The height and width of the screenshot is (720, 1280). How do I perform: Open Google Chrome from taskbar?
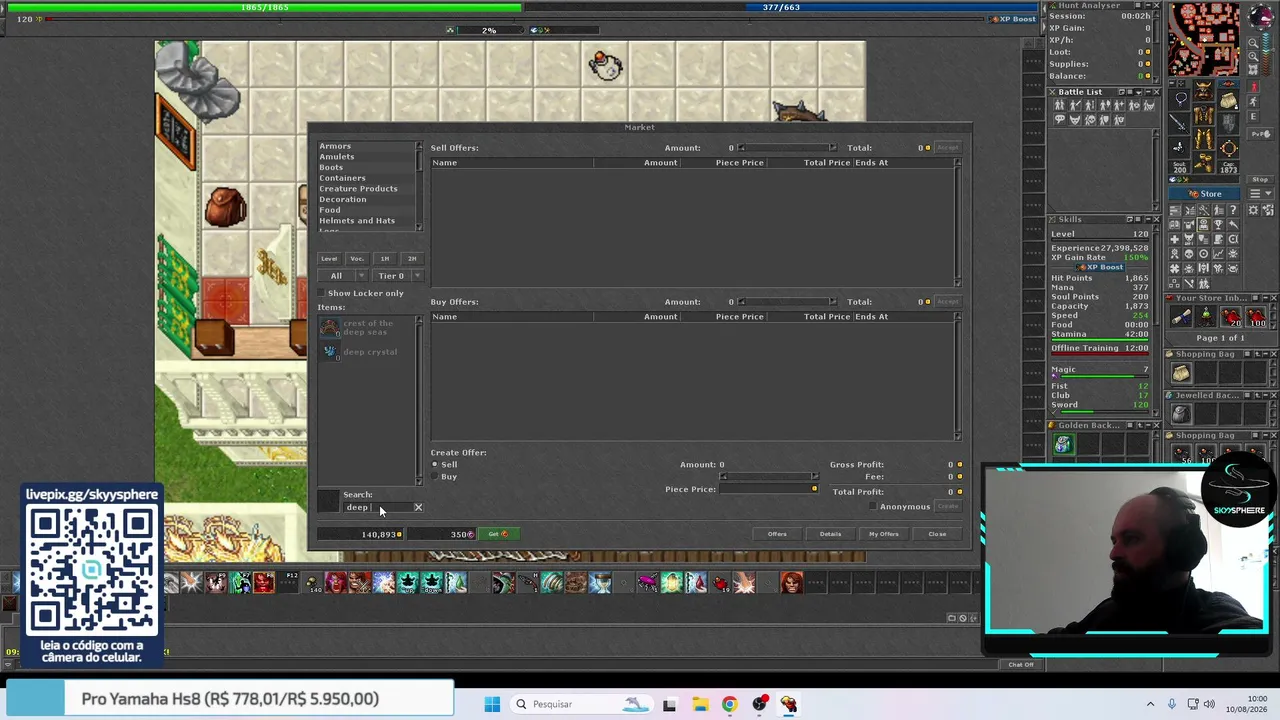729,704
